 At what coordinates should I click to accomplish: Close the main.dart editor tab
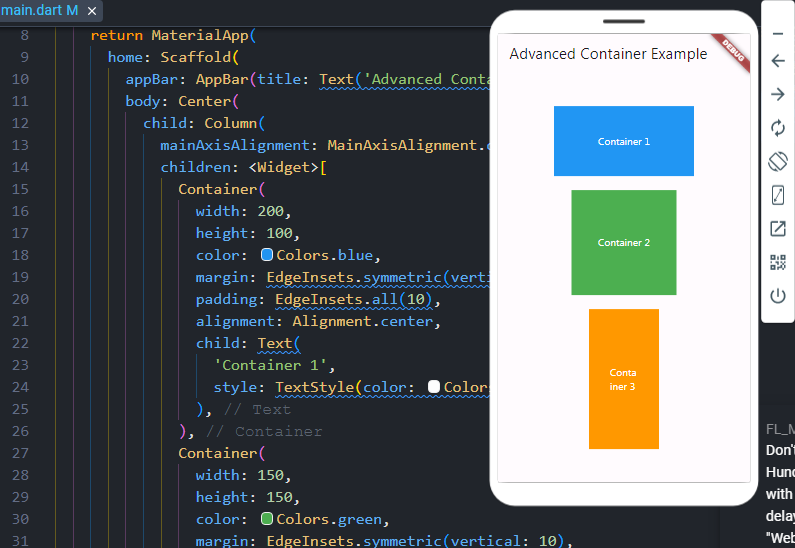pos(92,11)
